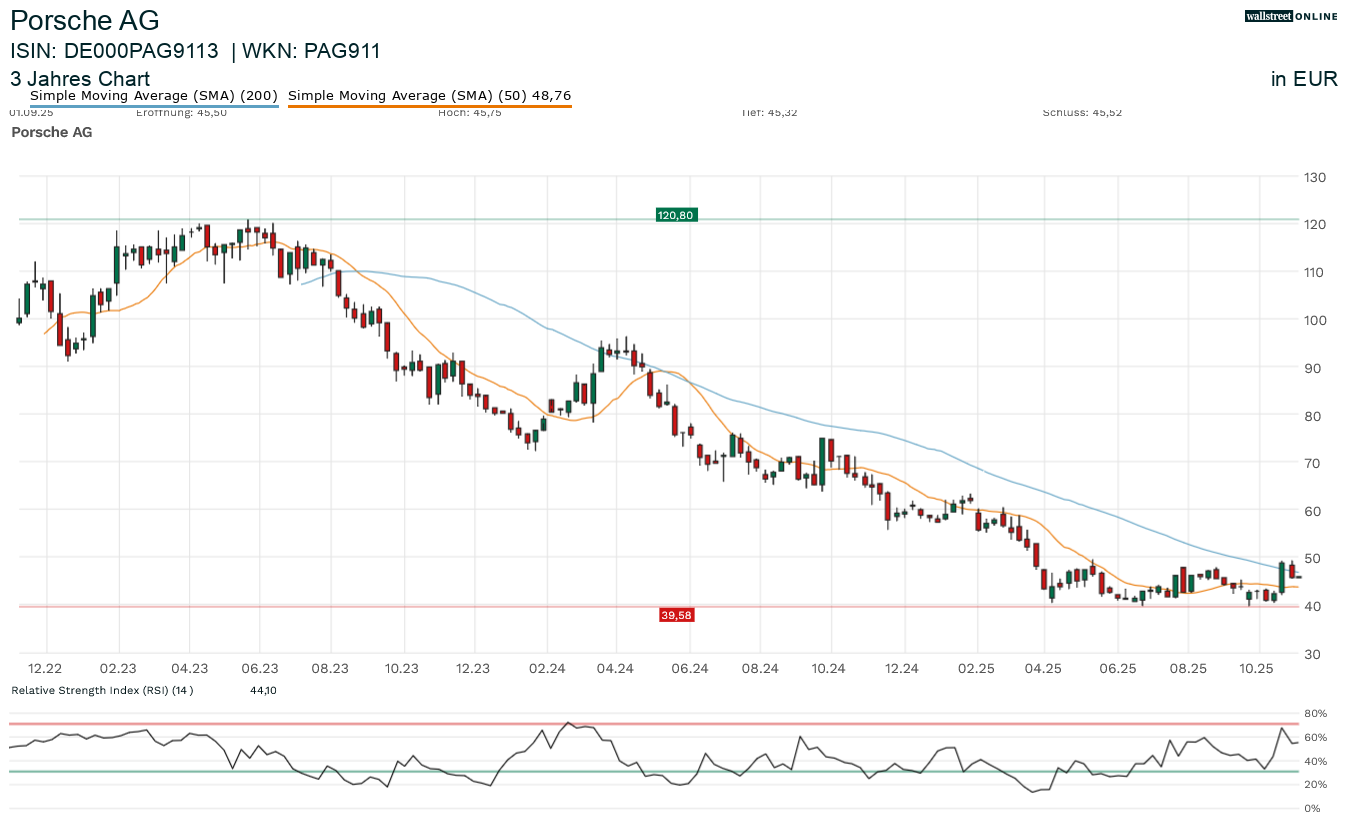
Task: Click the 44,10 RSI value
Action: (x=263, y=690)
